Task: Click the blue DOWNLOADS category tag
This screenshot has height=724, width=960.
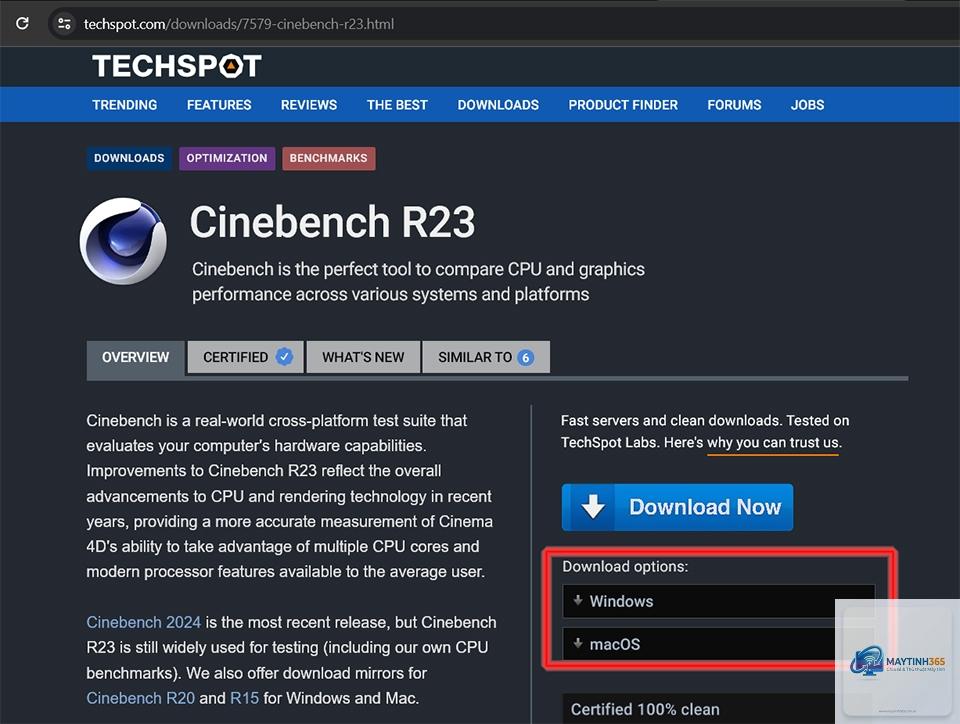Action: coord(129,158)
